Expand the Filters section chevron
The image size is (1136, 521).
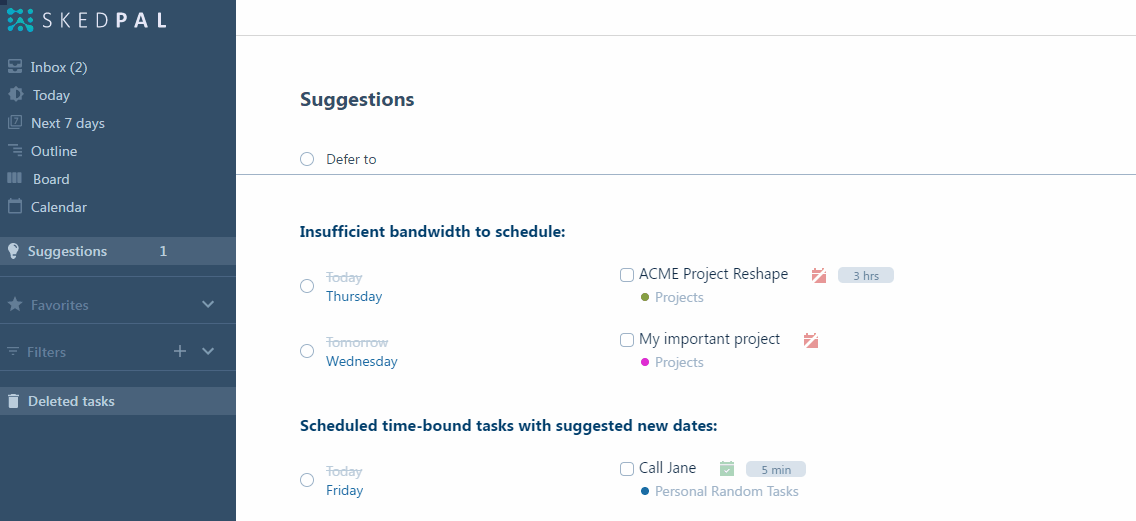pyautogui.click(x=208, y=351)
